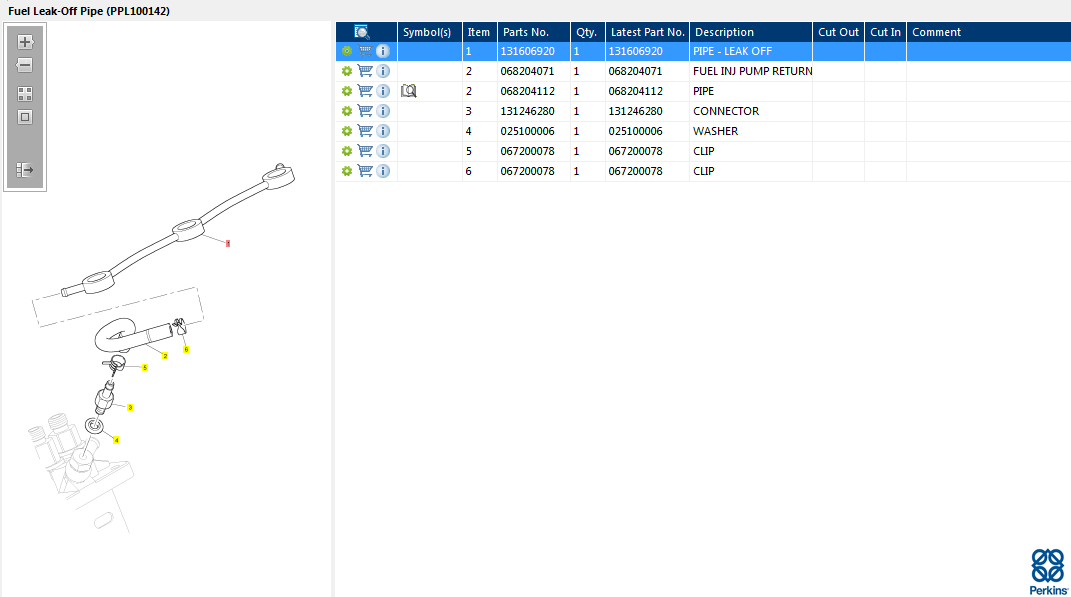
Task: Add item 6 CLIP to cart
Action: point(365,171)
